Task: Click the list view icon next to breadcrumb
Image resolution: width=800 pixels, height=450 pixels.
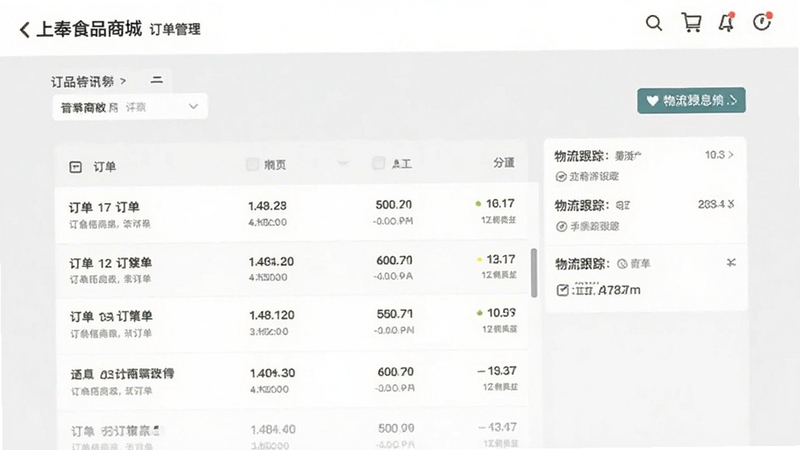Action: [x=157, y=80]
